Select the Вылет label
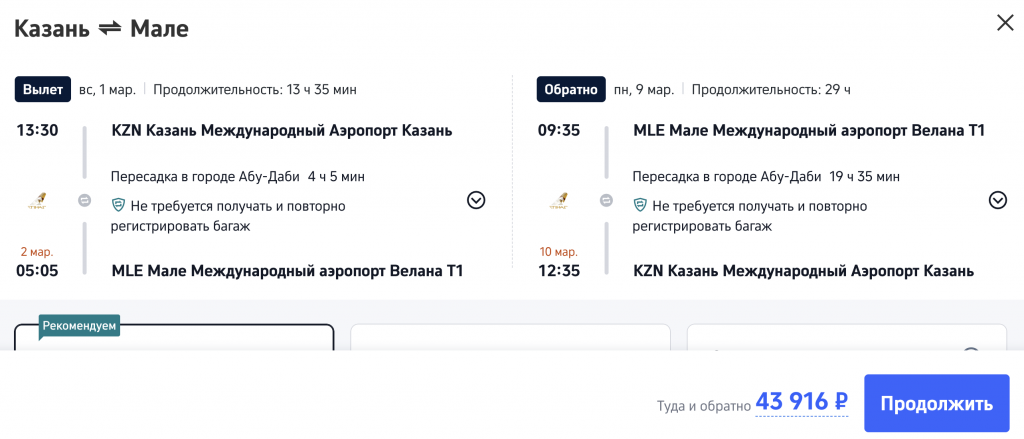Viewport: 1024px width, 439px height. click(43, 89)
